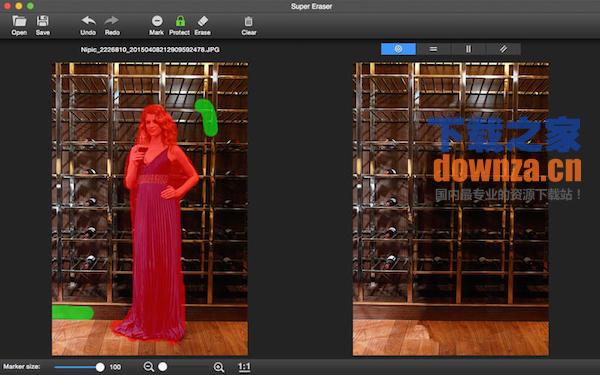Click the marker size value 100

(x=115, y=367)
